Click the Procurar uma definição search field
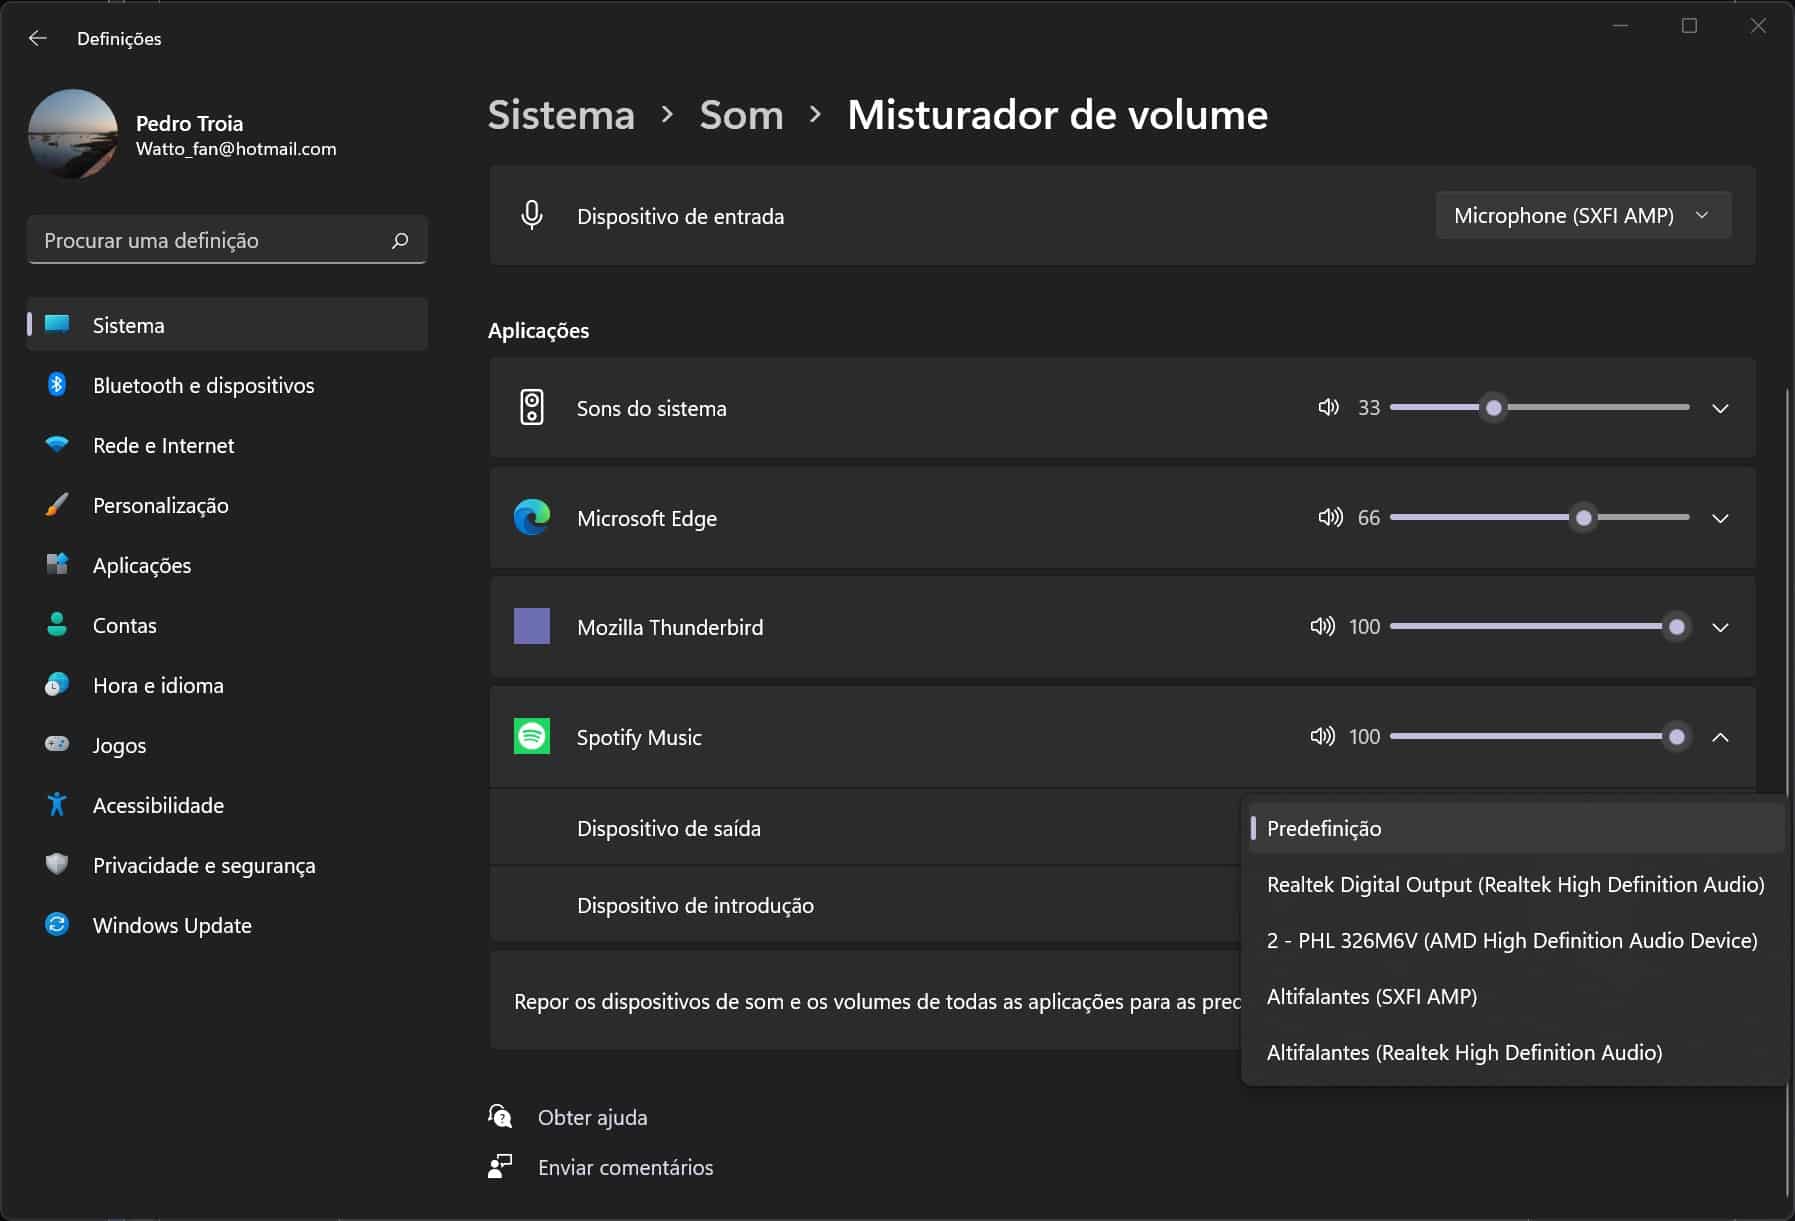1795x1221 pixels. pos(210,241)
